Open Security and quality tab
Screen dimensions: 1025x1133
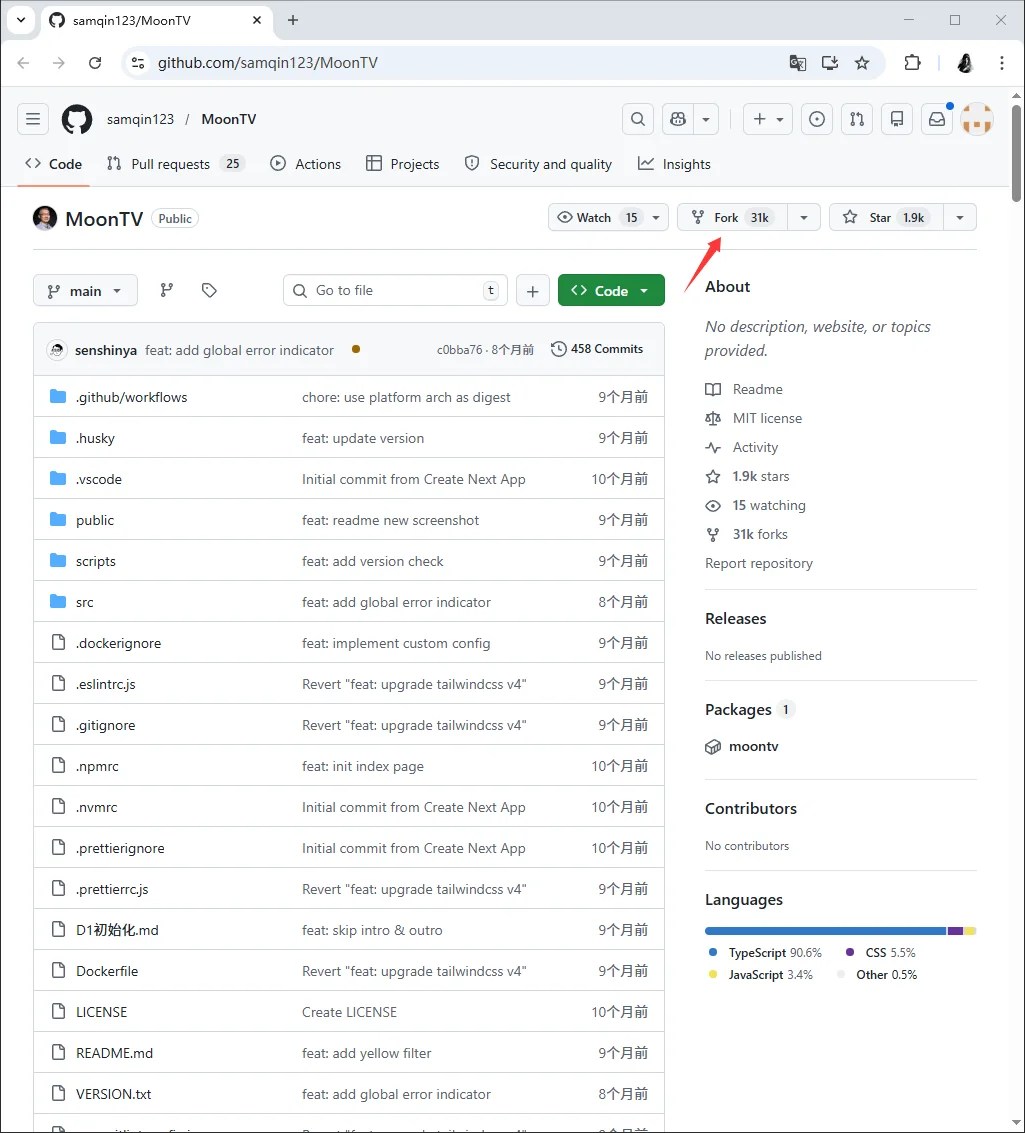coord(538,164)
